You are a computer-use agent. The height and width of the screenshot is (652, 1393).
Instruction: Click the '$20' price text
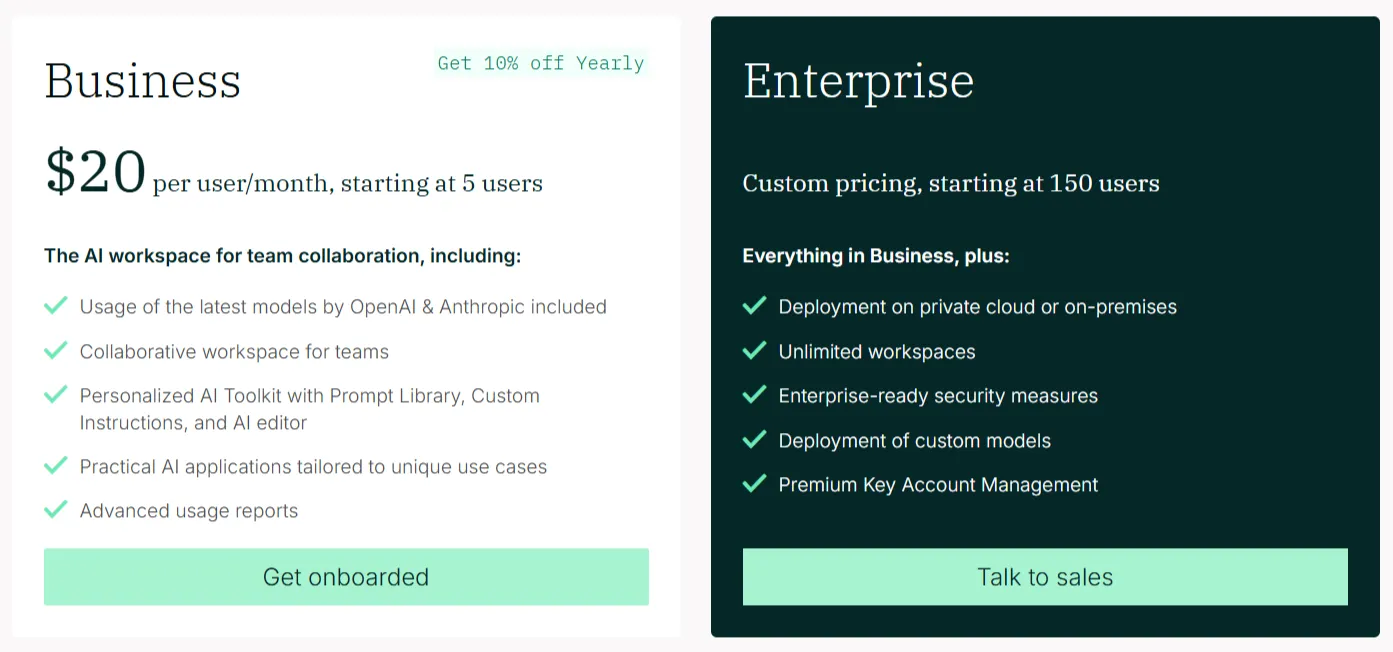pyautogui.click(x=95, y=170)
